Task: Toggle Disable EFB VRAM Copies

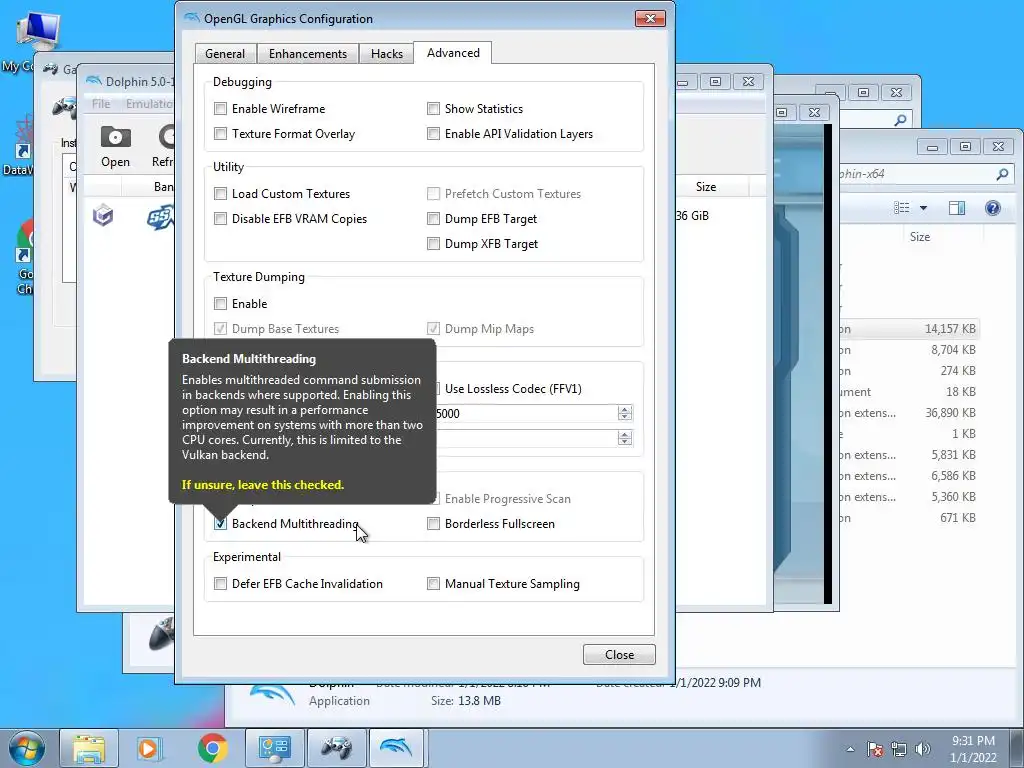Action: click(221, 219)
